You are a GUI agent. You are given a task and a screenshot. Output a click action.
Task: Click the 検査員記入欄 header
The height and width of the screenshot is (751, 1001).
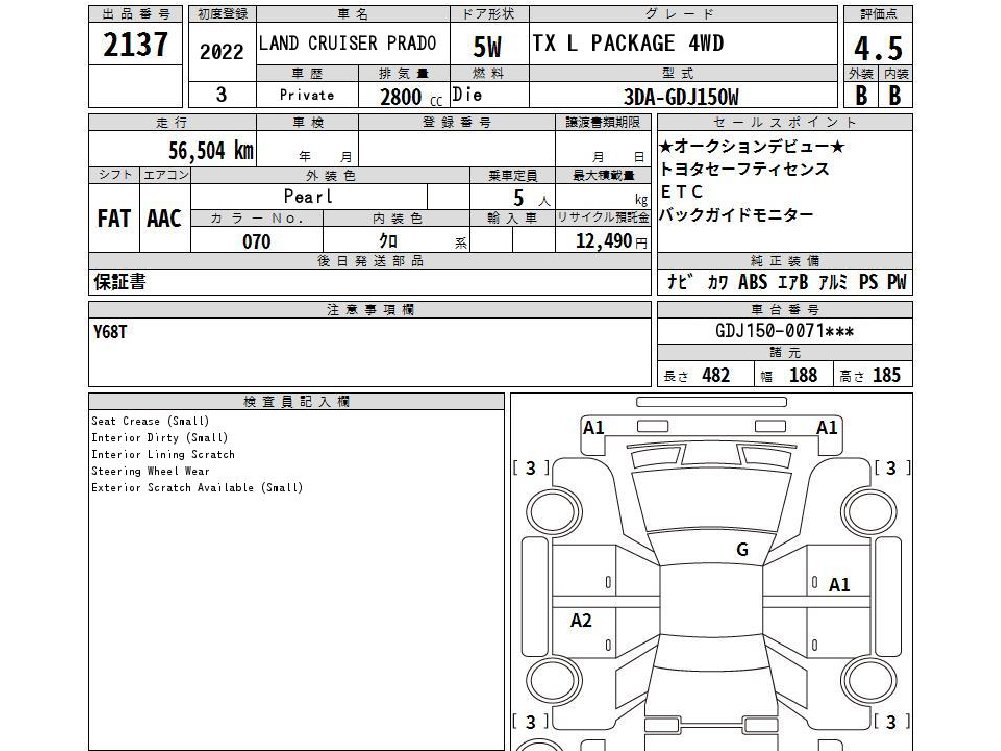point(296,402)
